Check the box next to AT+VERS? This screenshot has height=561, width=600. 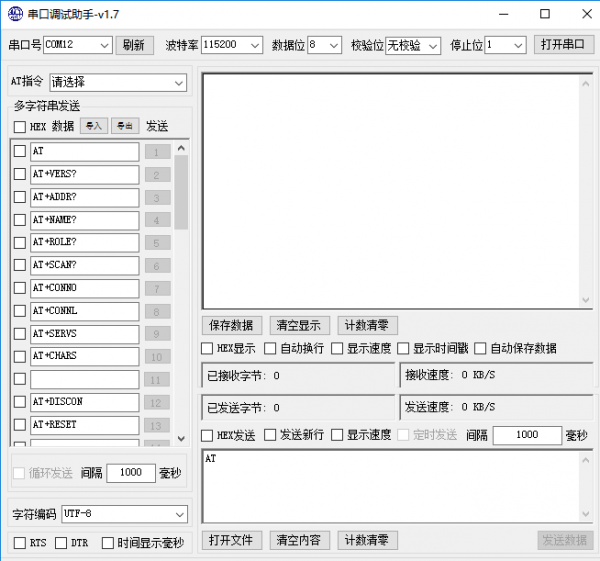(x=20, y=174)
